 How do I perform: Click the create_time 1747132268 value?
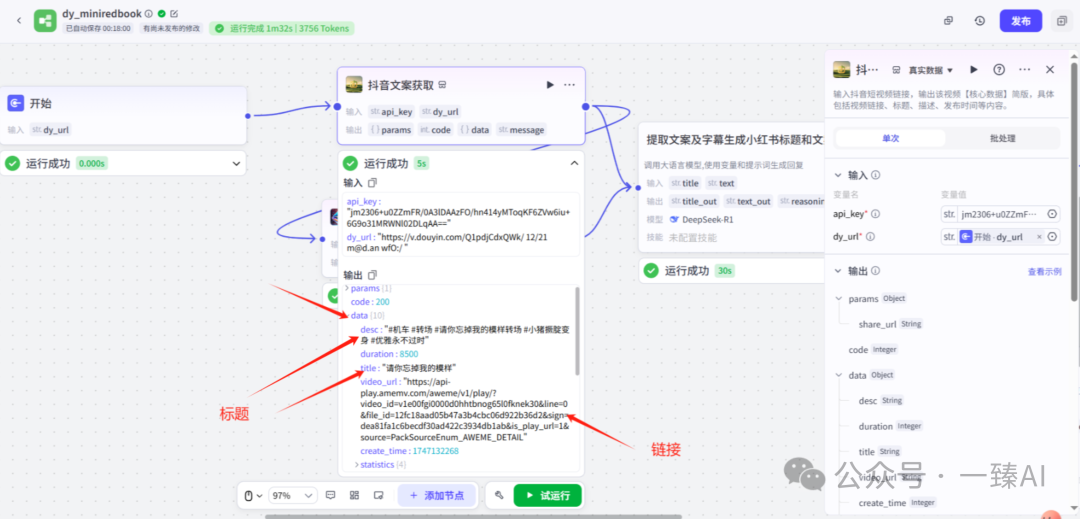435,451
